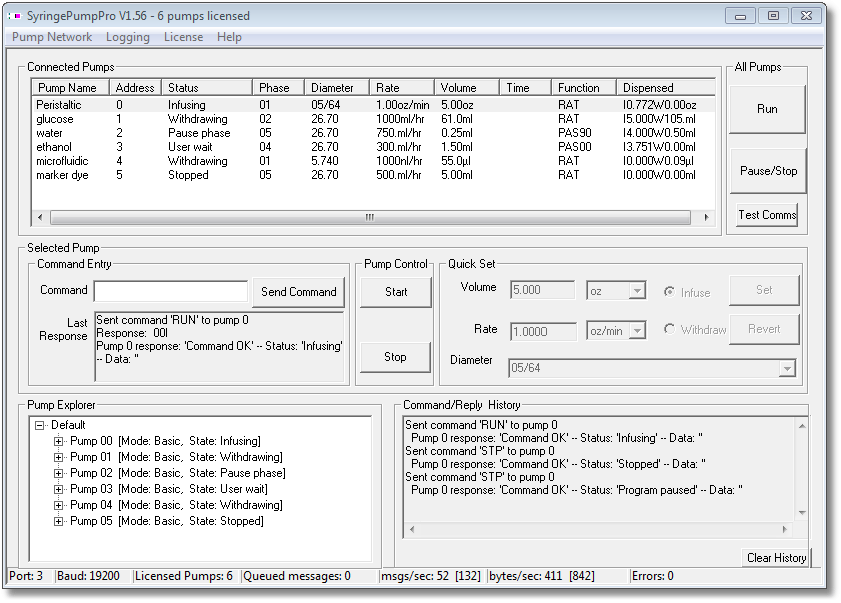
Task: Click the Phase column header
Action: point(278,87)
